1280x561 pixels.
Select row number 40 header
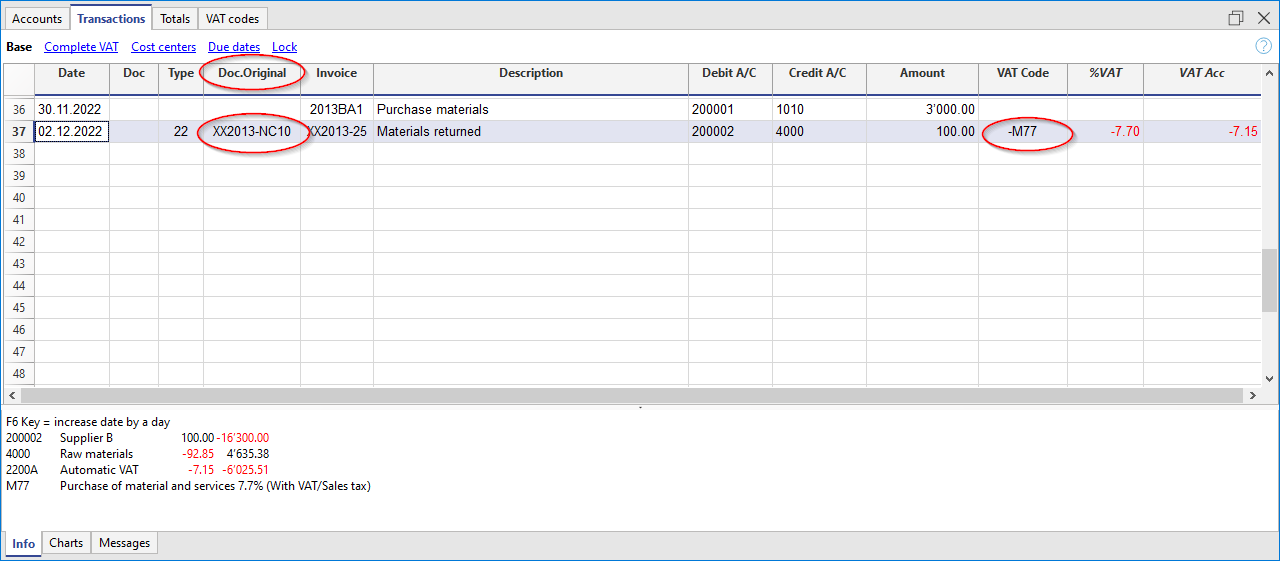pos(19,197)
